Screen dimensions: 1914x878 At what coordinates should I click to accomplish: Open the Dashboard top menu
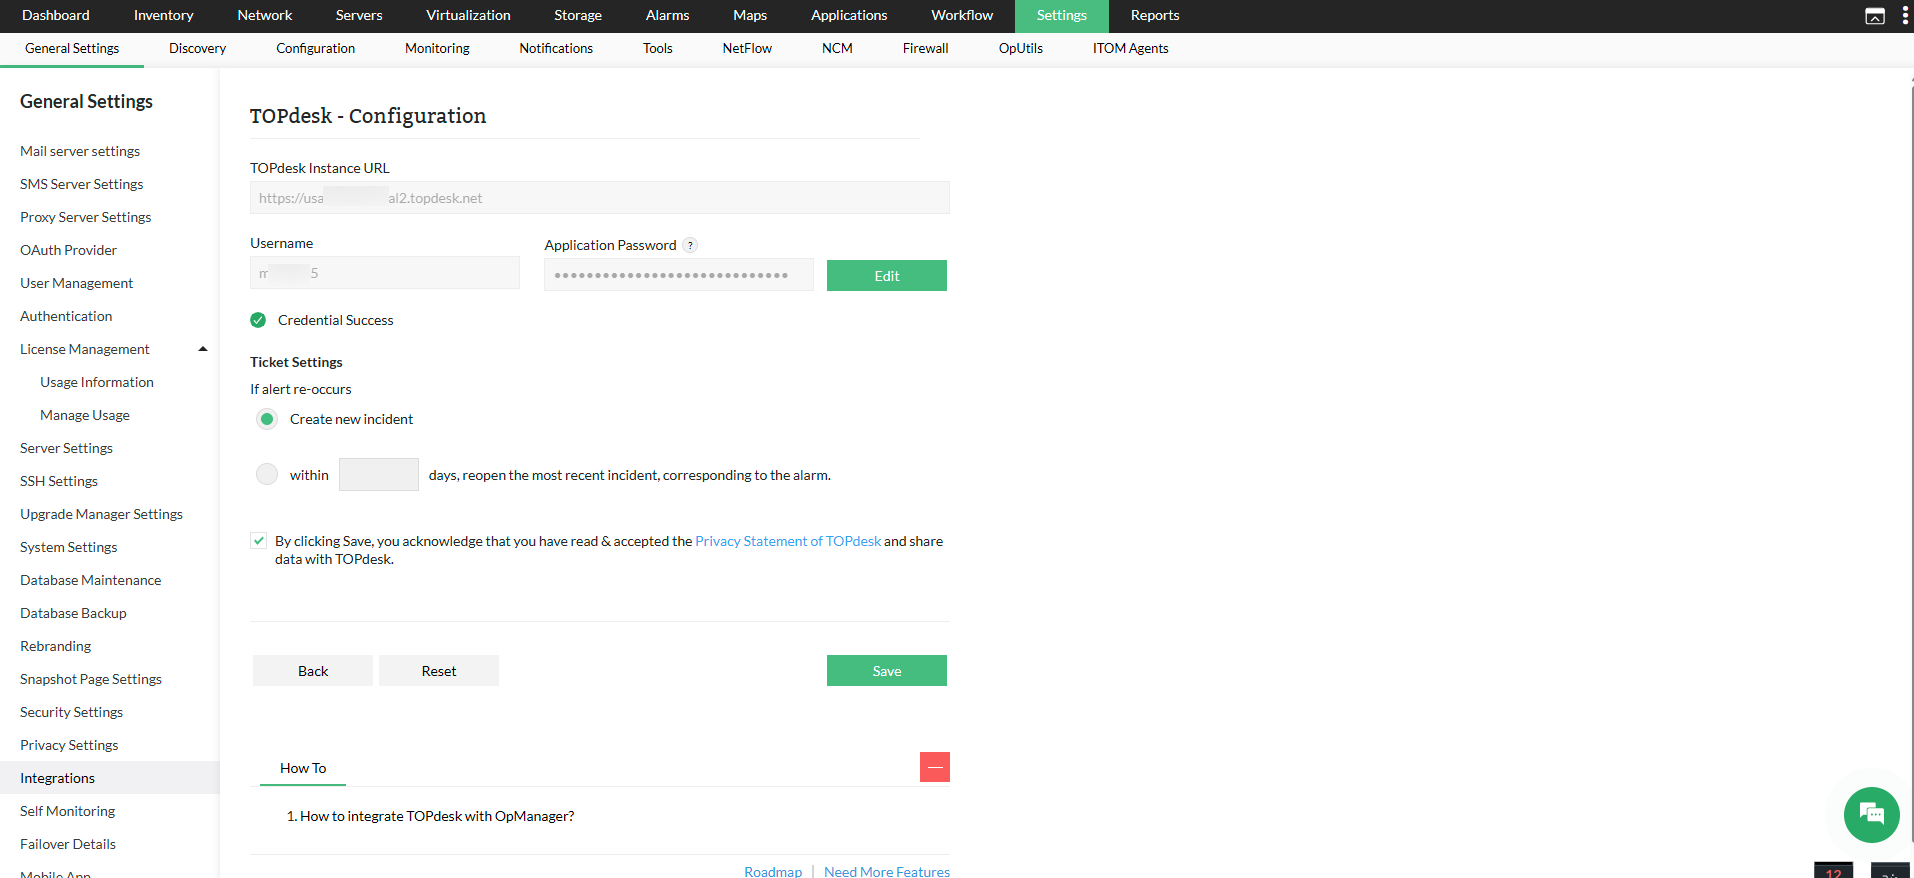[x=56, y=15]
